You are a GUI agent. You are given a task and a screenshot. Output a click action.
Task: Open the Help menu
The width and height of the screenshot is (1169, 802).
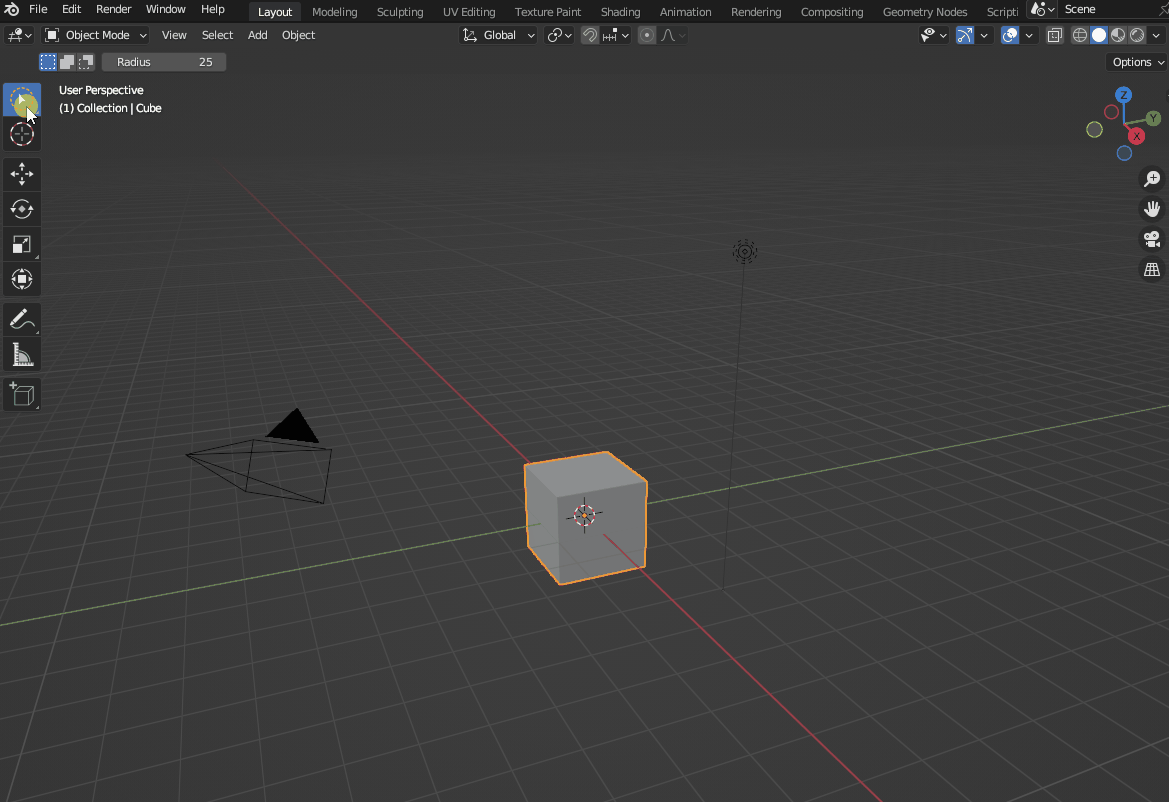[x=212, y=10]
